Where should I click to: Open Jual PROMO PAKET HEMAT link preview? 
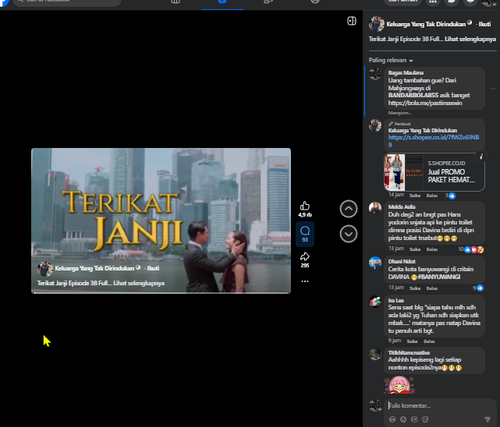click(434, 172)
